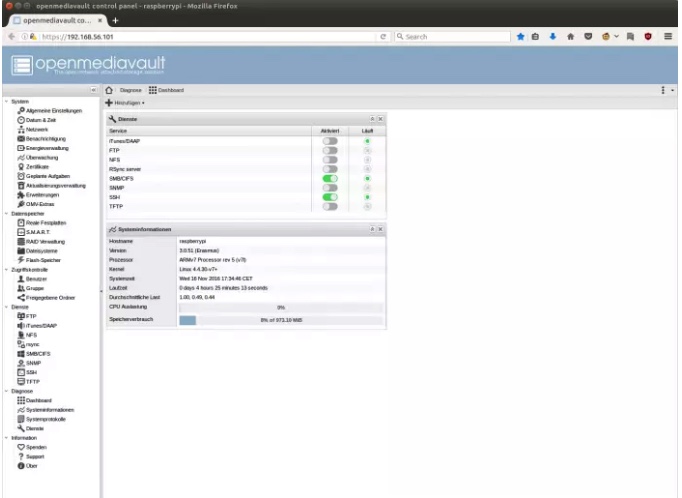Click the Speicherverbrauch progress bar
Viewport: 682px width, 498px height.
click(x=281, y=320)
